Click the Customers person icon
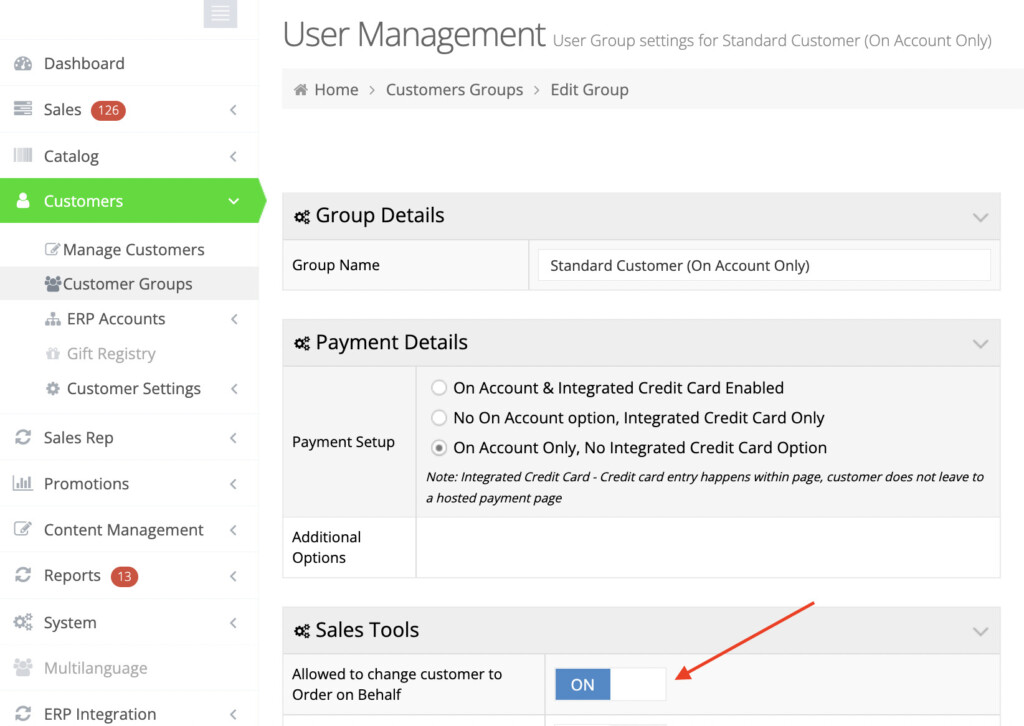 point(23,200)
